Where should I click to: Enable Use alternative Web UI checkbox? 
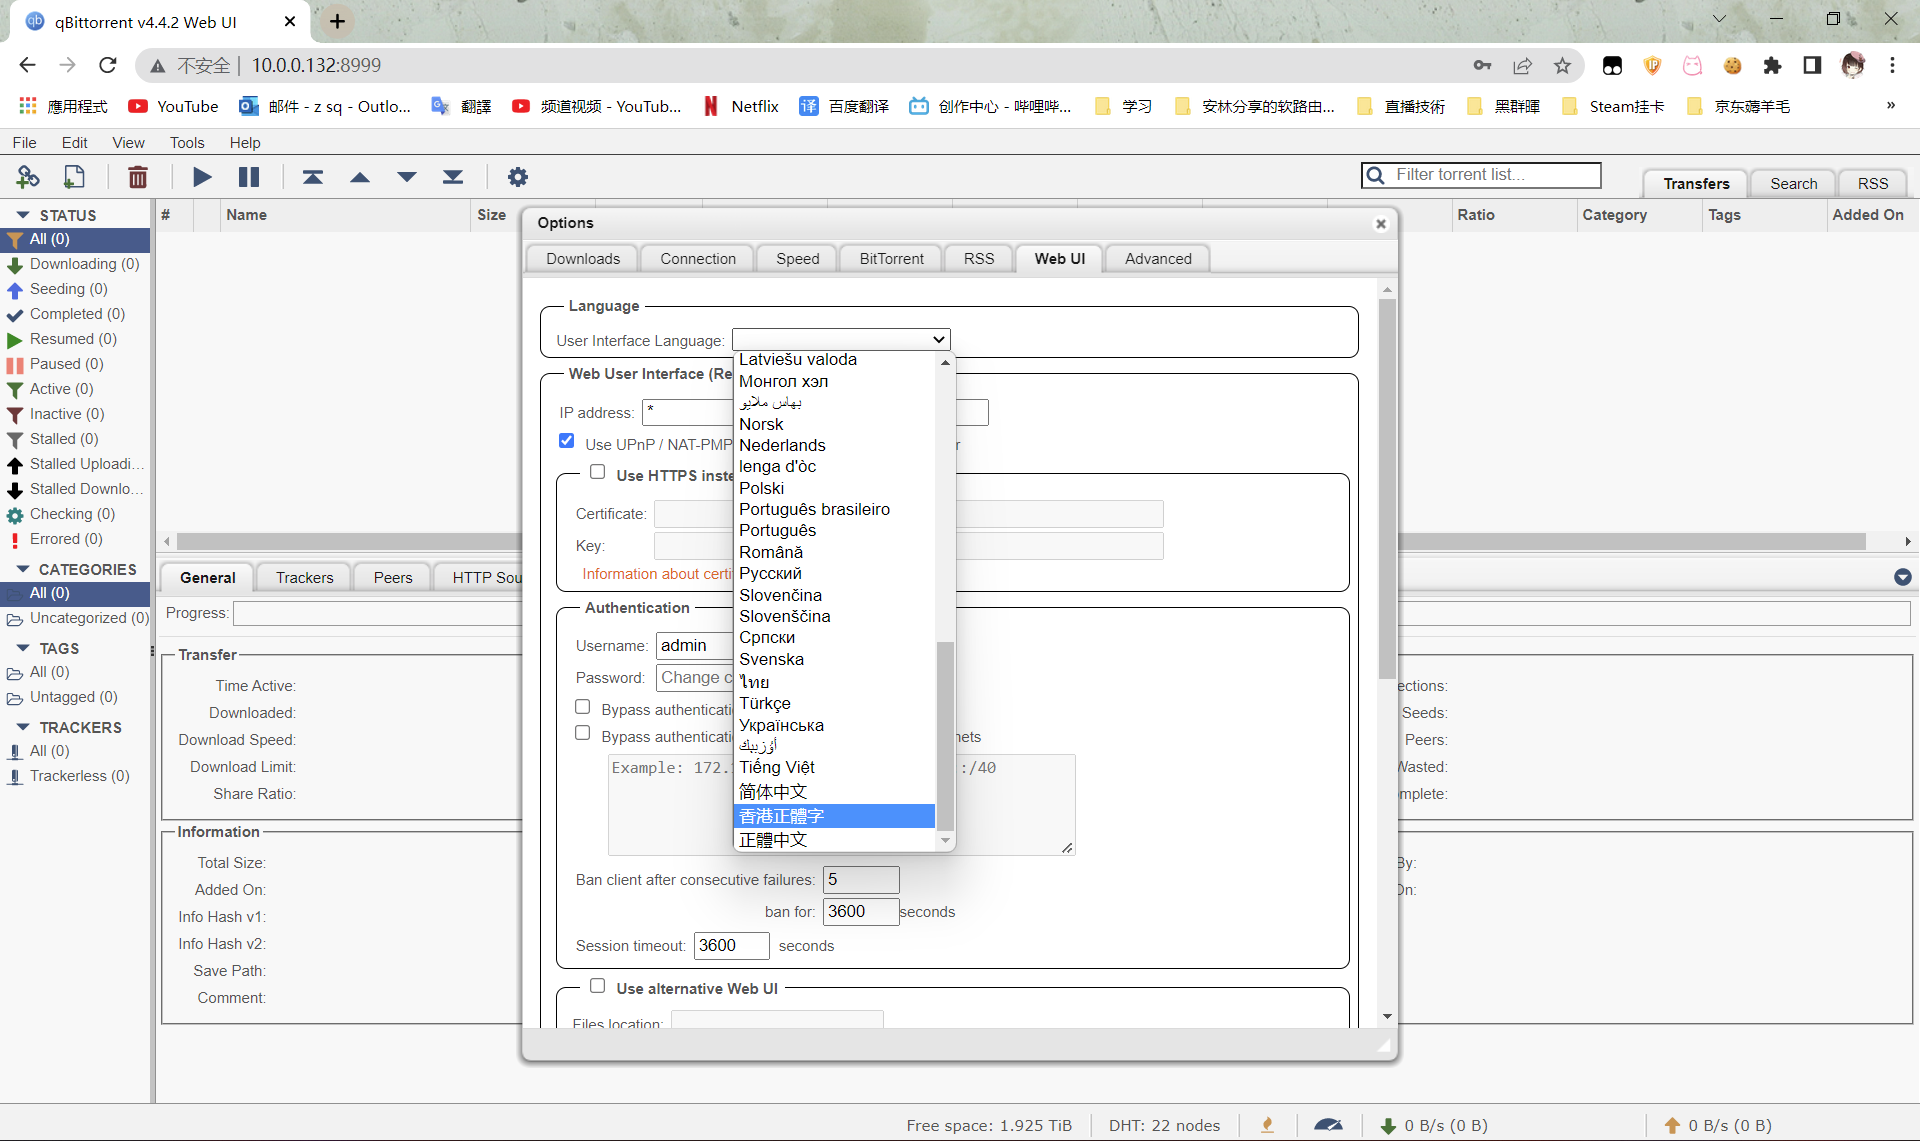click(x=598, y=986)
